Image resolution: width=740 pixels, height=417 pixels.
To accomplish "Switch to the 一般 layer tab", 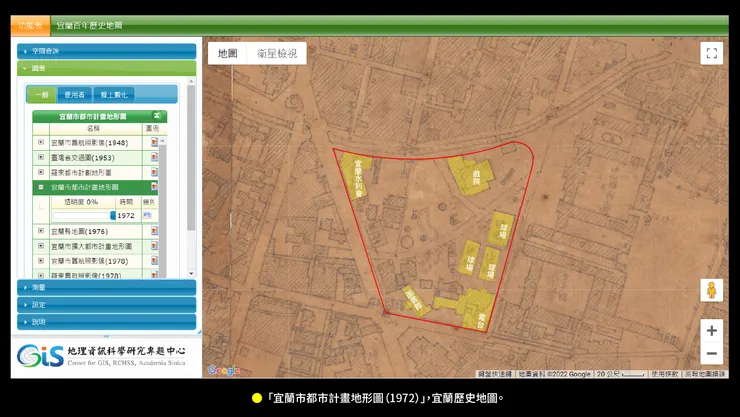I will (42, 95).
